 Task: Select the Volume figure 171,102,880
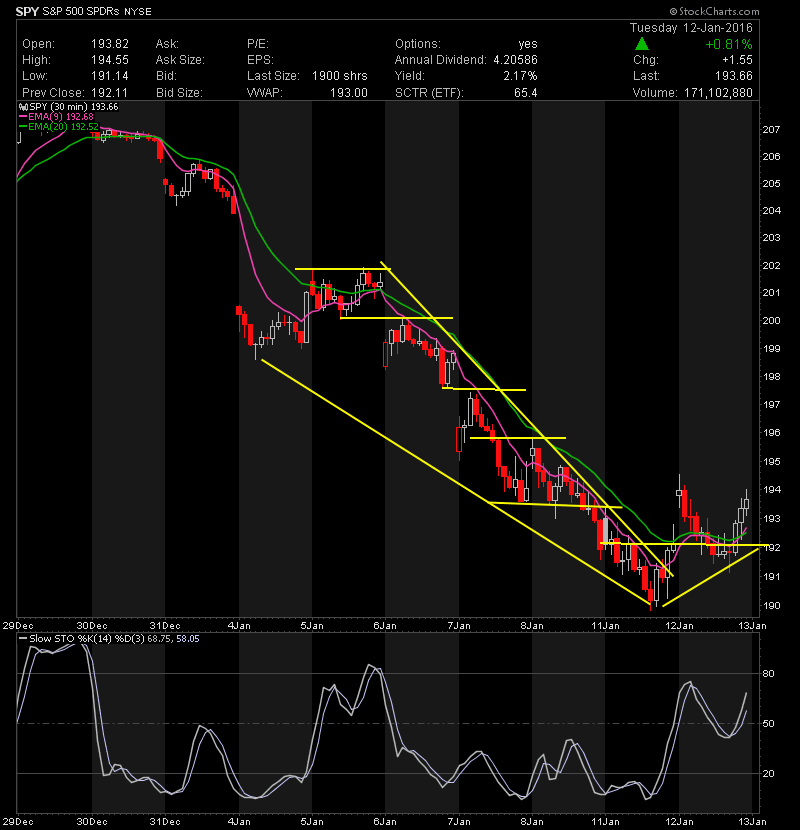point(718,93)
